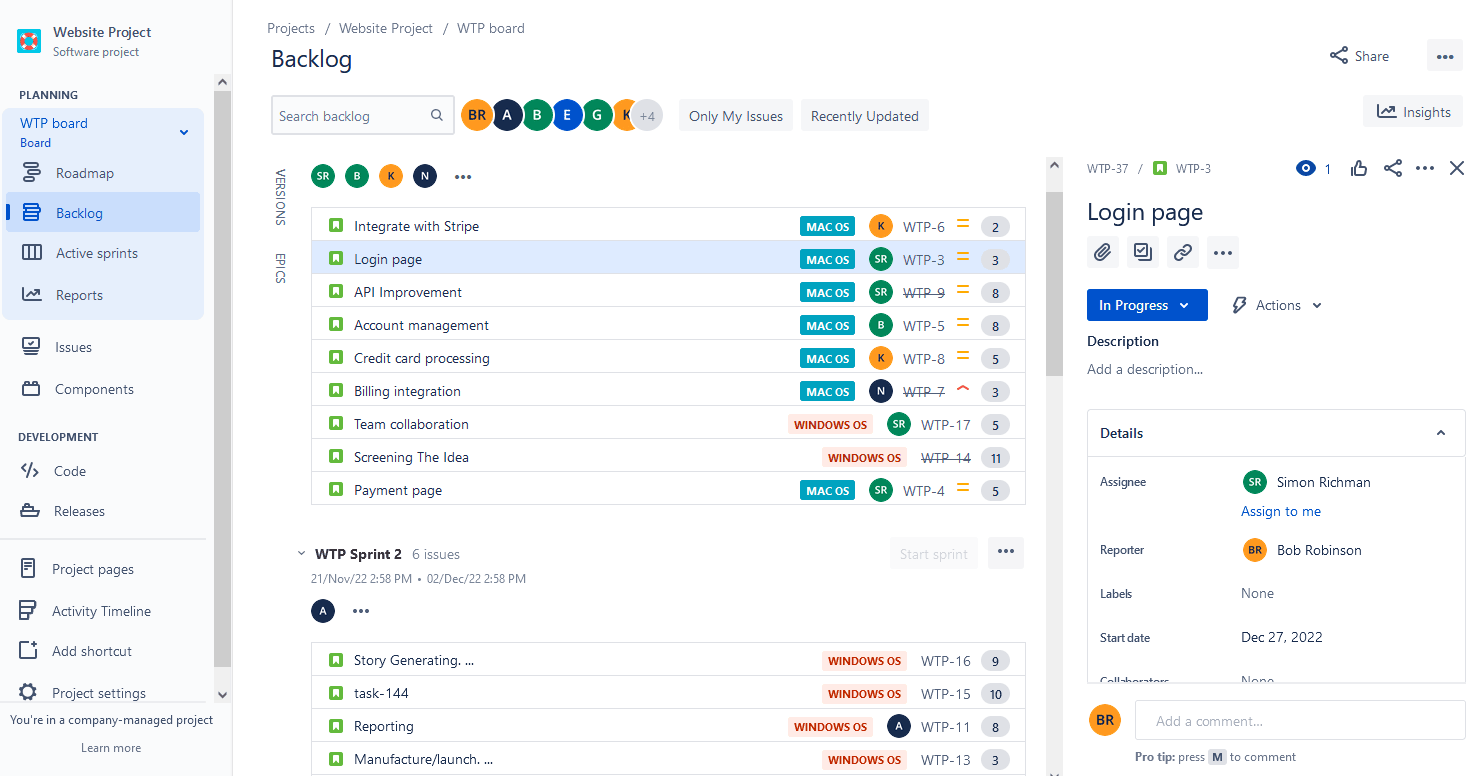The image size is (1480, 776).
Task: Enable the Only My Issues filter
Action: tap(735, 115)
